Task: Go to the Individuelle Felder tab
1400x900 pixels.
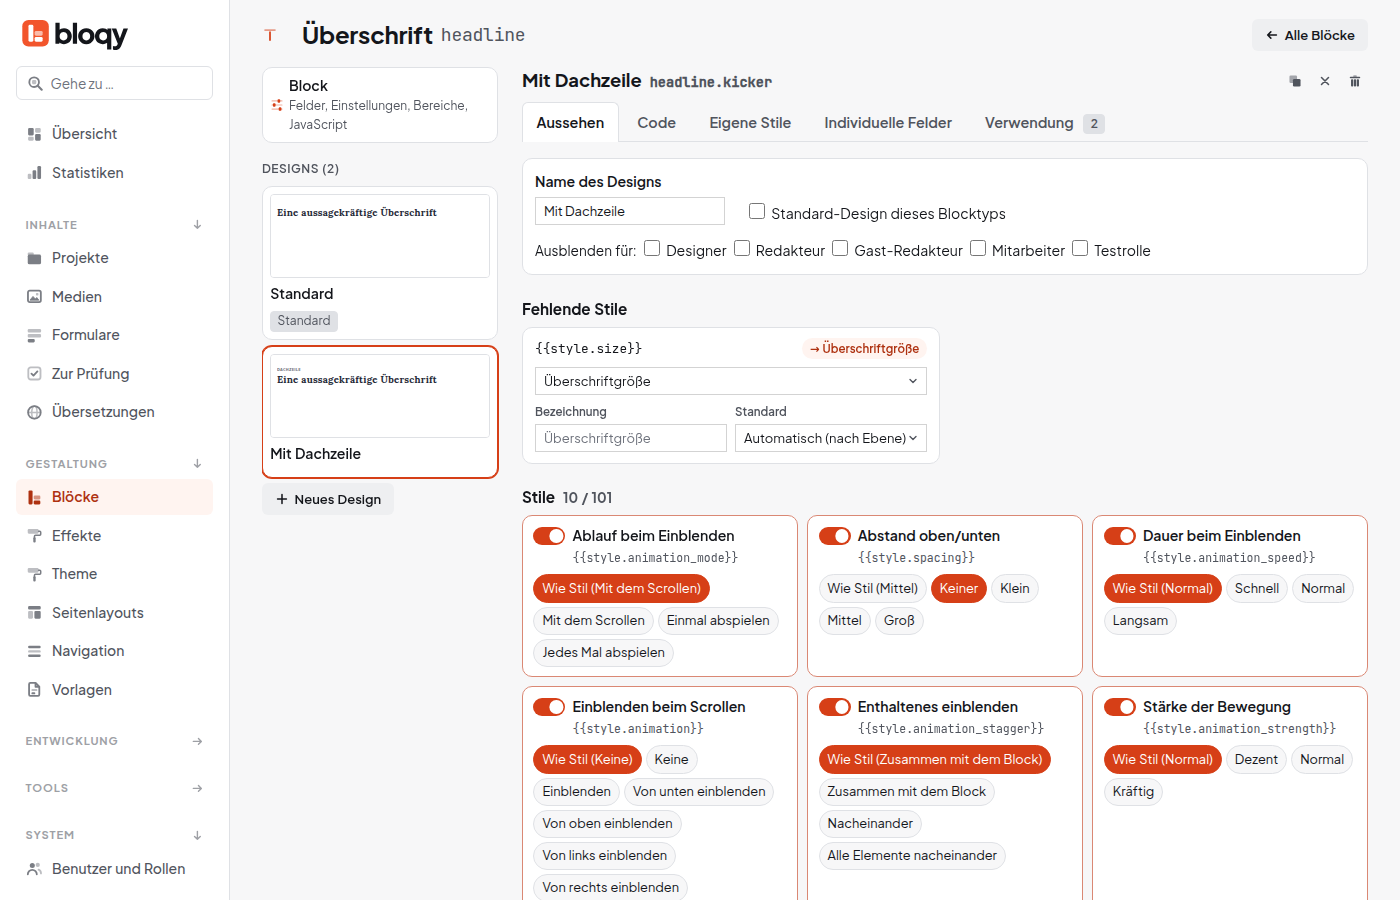Action: coord(888,123)
